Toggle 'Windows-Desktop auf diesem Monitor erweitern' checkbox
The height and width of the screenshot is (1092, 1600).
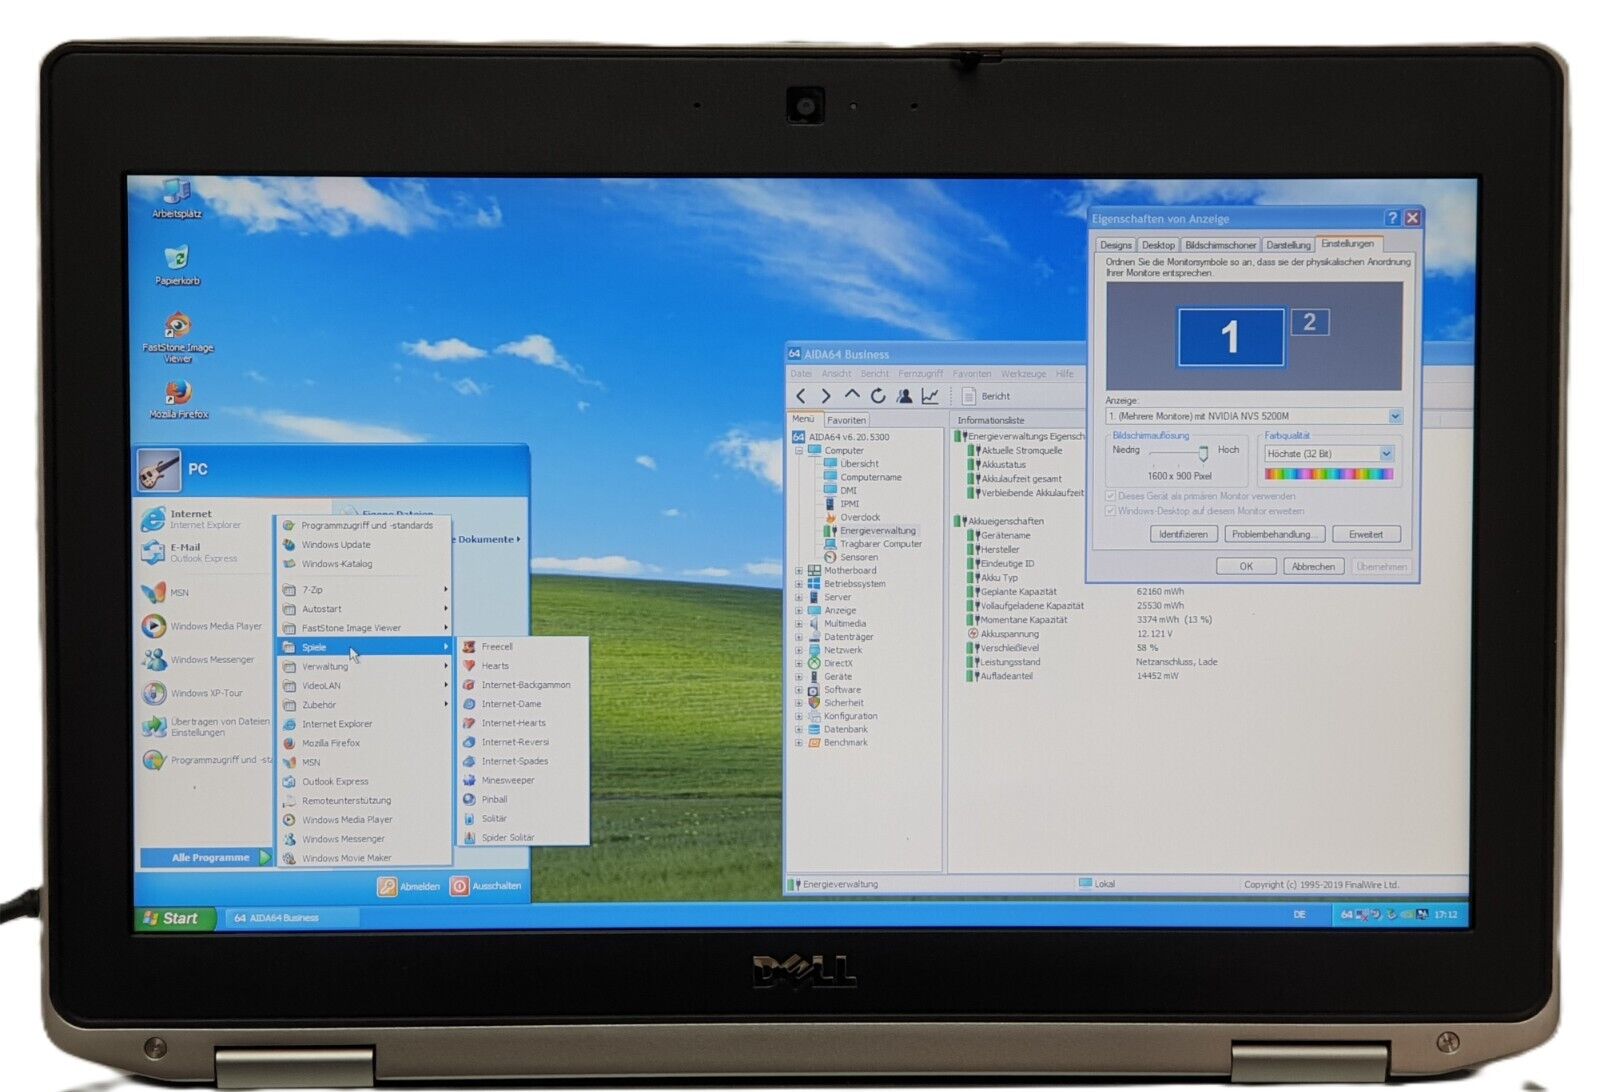pos(1111,511)
